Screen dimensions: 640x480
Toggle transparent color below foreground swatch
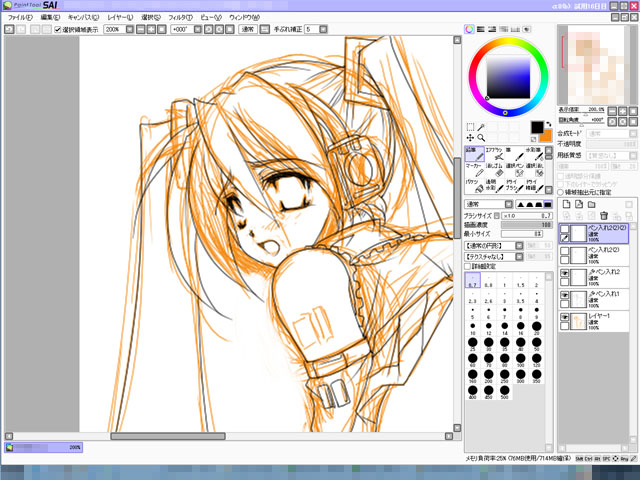tap(533, 139)
